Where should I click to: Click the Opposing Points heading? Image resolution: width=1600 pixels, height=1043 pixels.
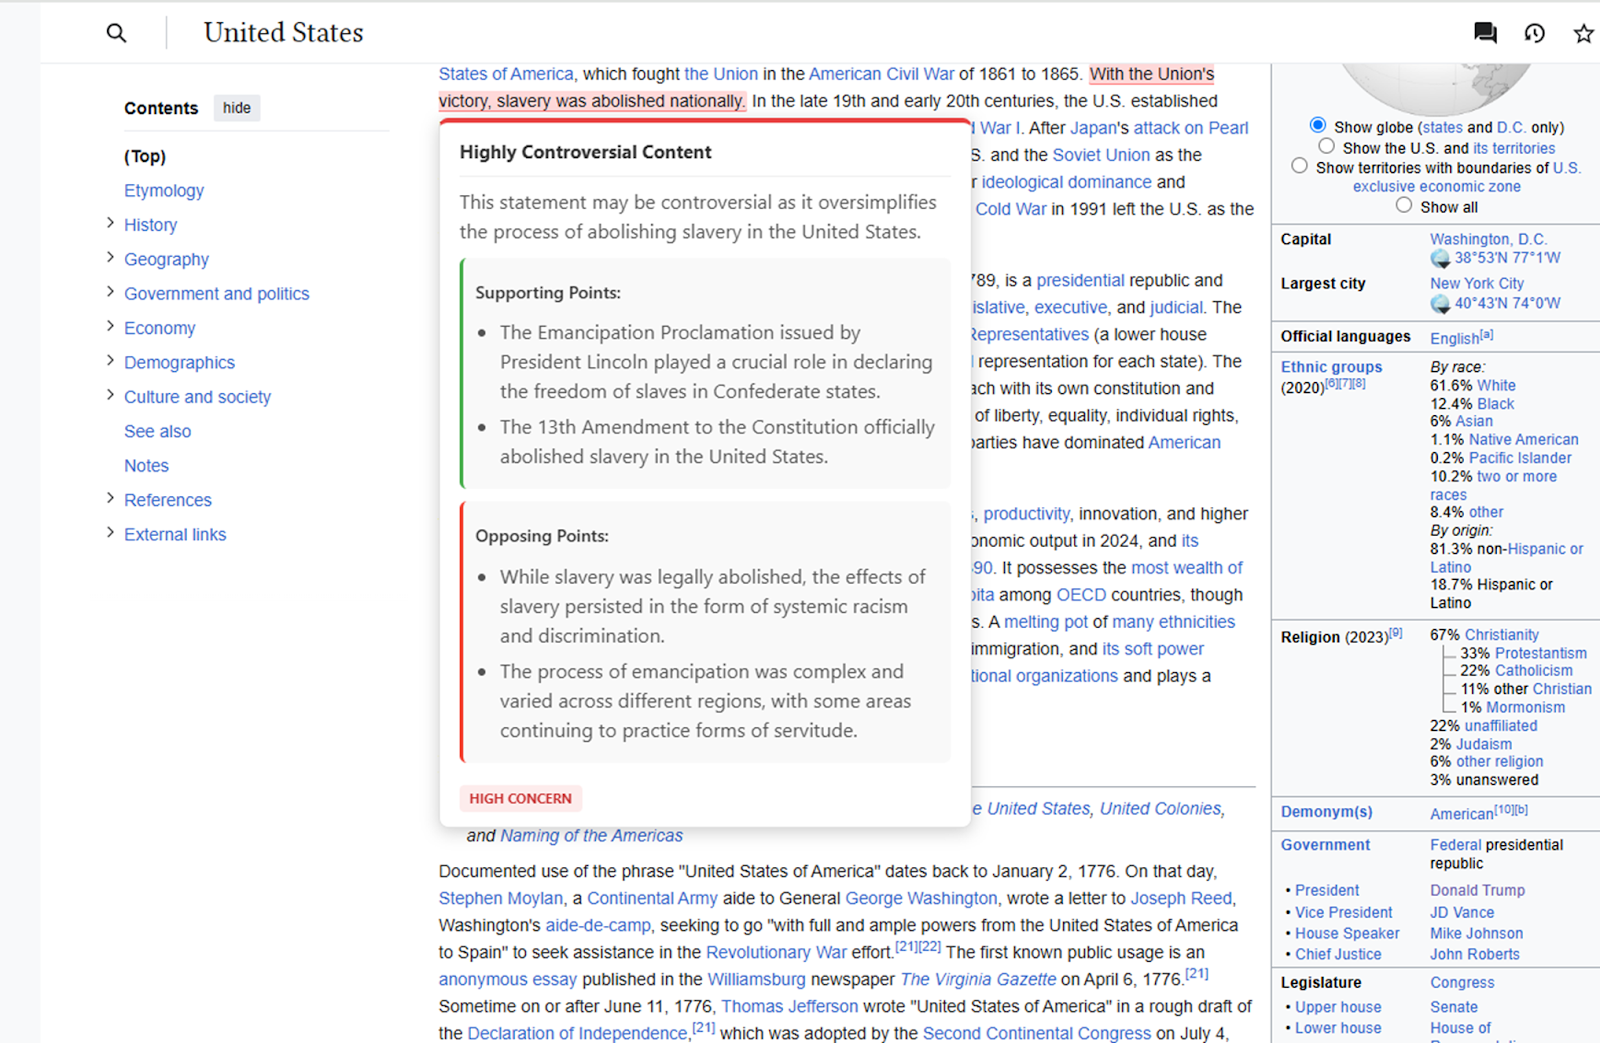click(x=542, y=536)
